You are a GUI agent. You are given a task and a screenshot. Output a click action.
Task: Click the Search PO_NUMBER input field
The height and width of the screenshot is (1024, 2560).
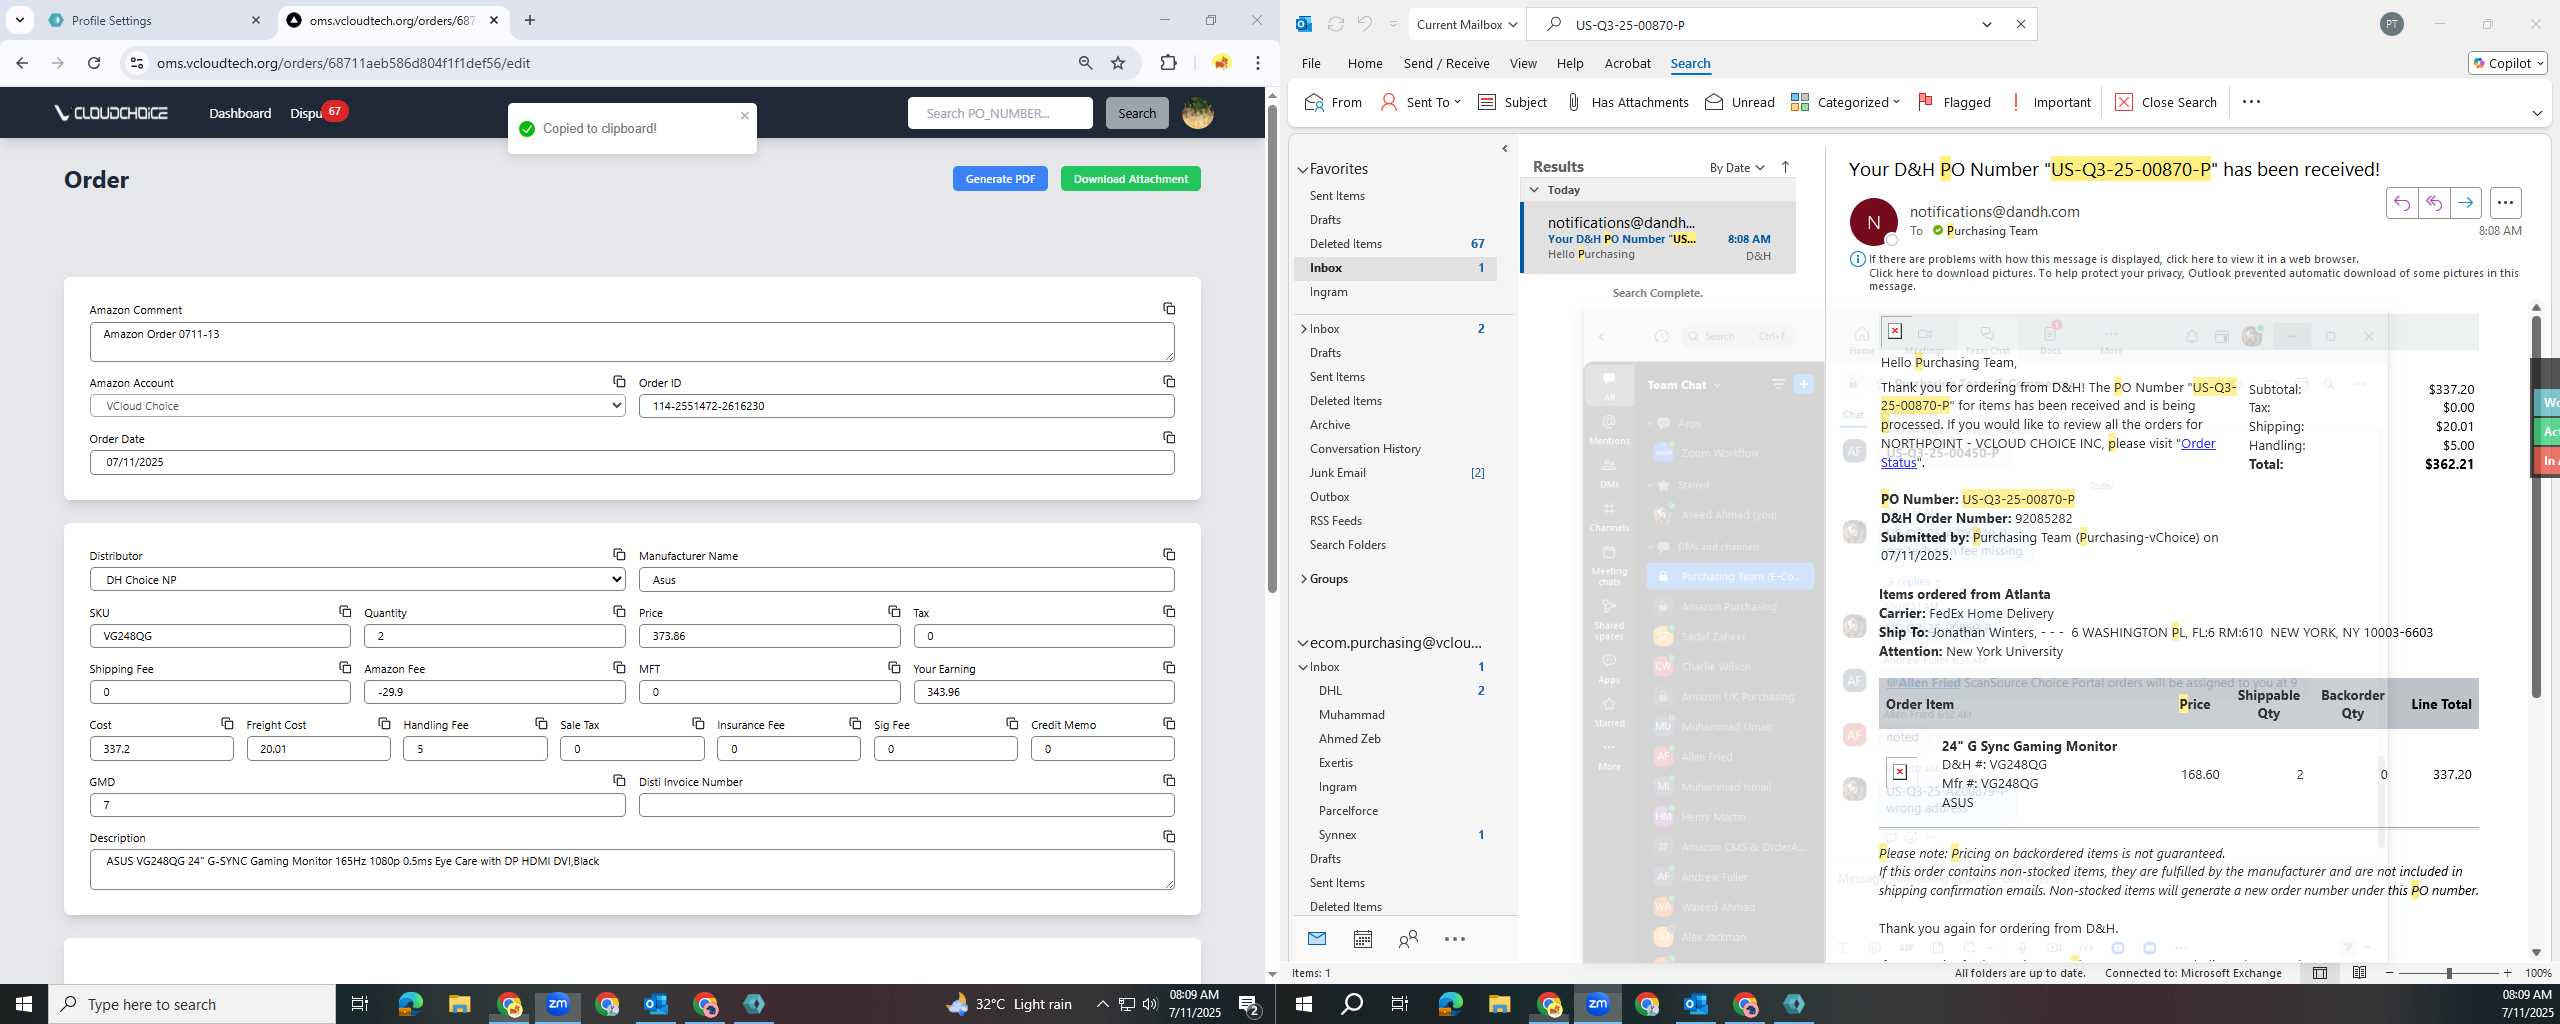pyautogui.click(x=1000, y=113)
